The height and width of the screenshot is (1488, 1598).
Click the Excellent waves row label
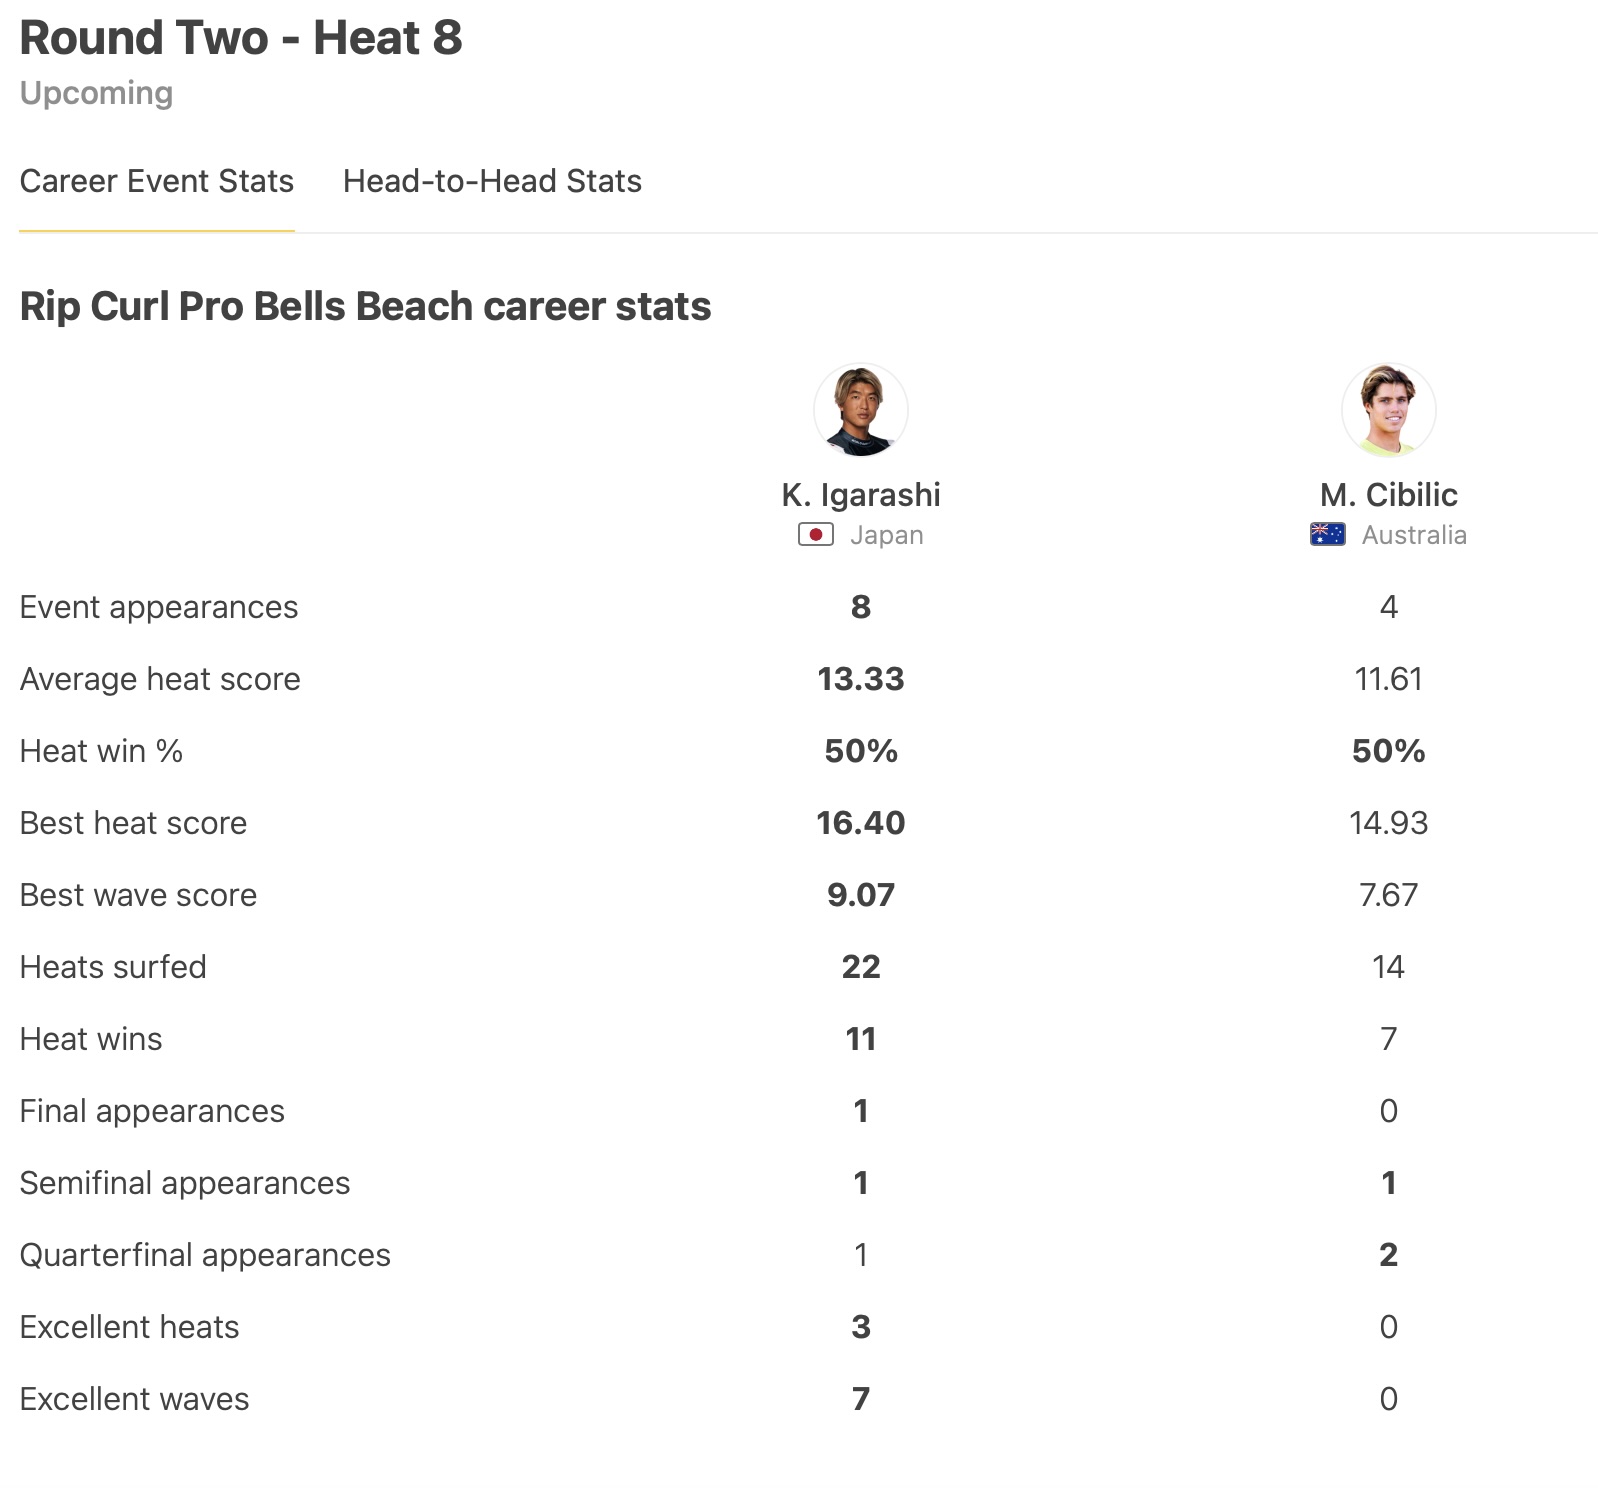[x=134, y=1399]
